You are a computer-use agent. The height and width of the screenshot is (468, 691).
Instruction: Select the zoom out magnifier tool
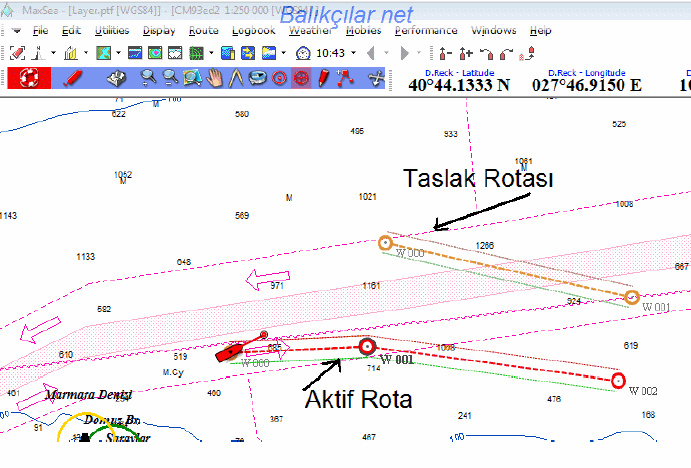(x=172, y=77)
